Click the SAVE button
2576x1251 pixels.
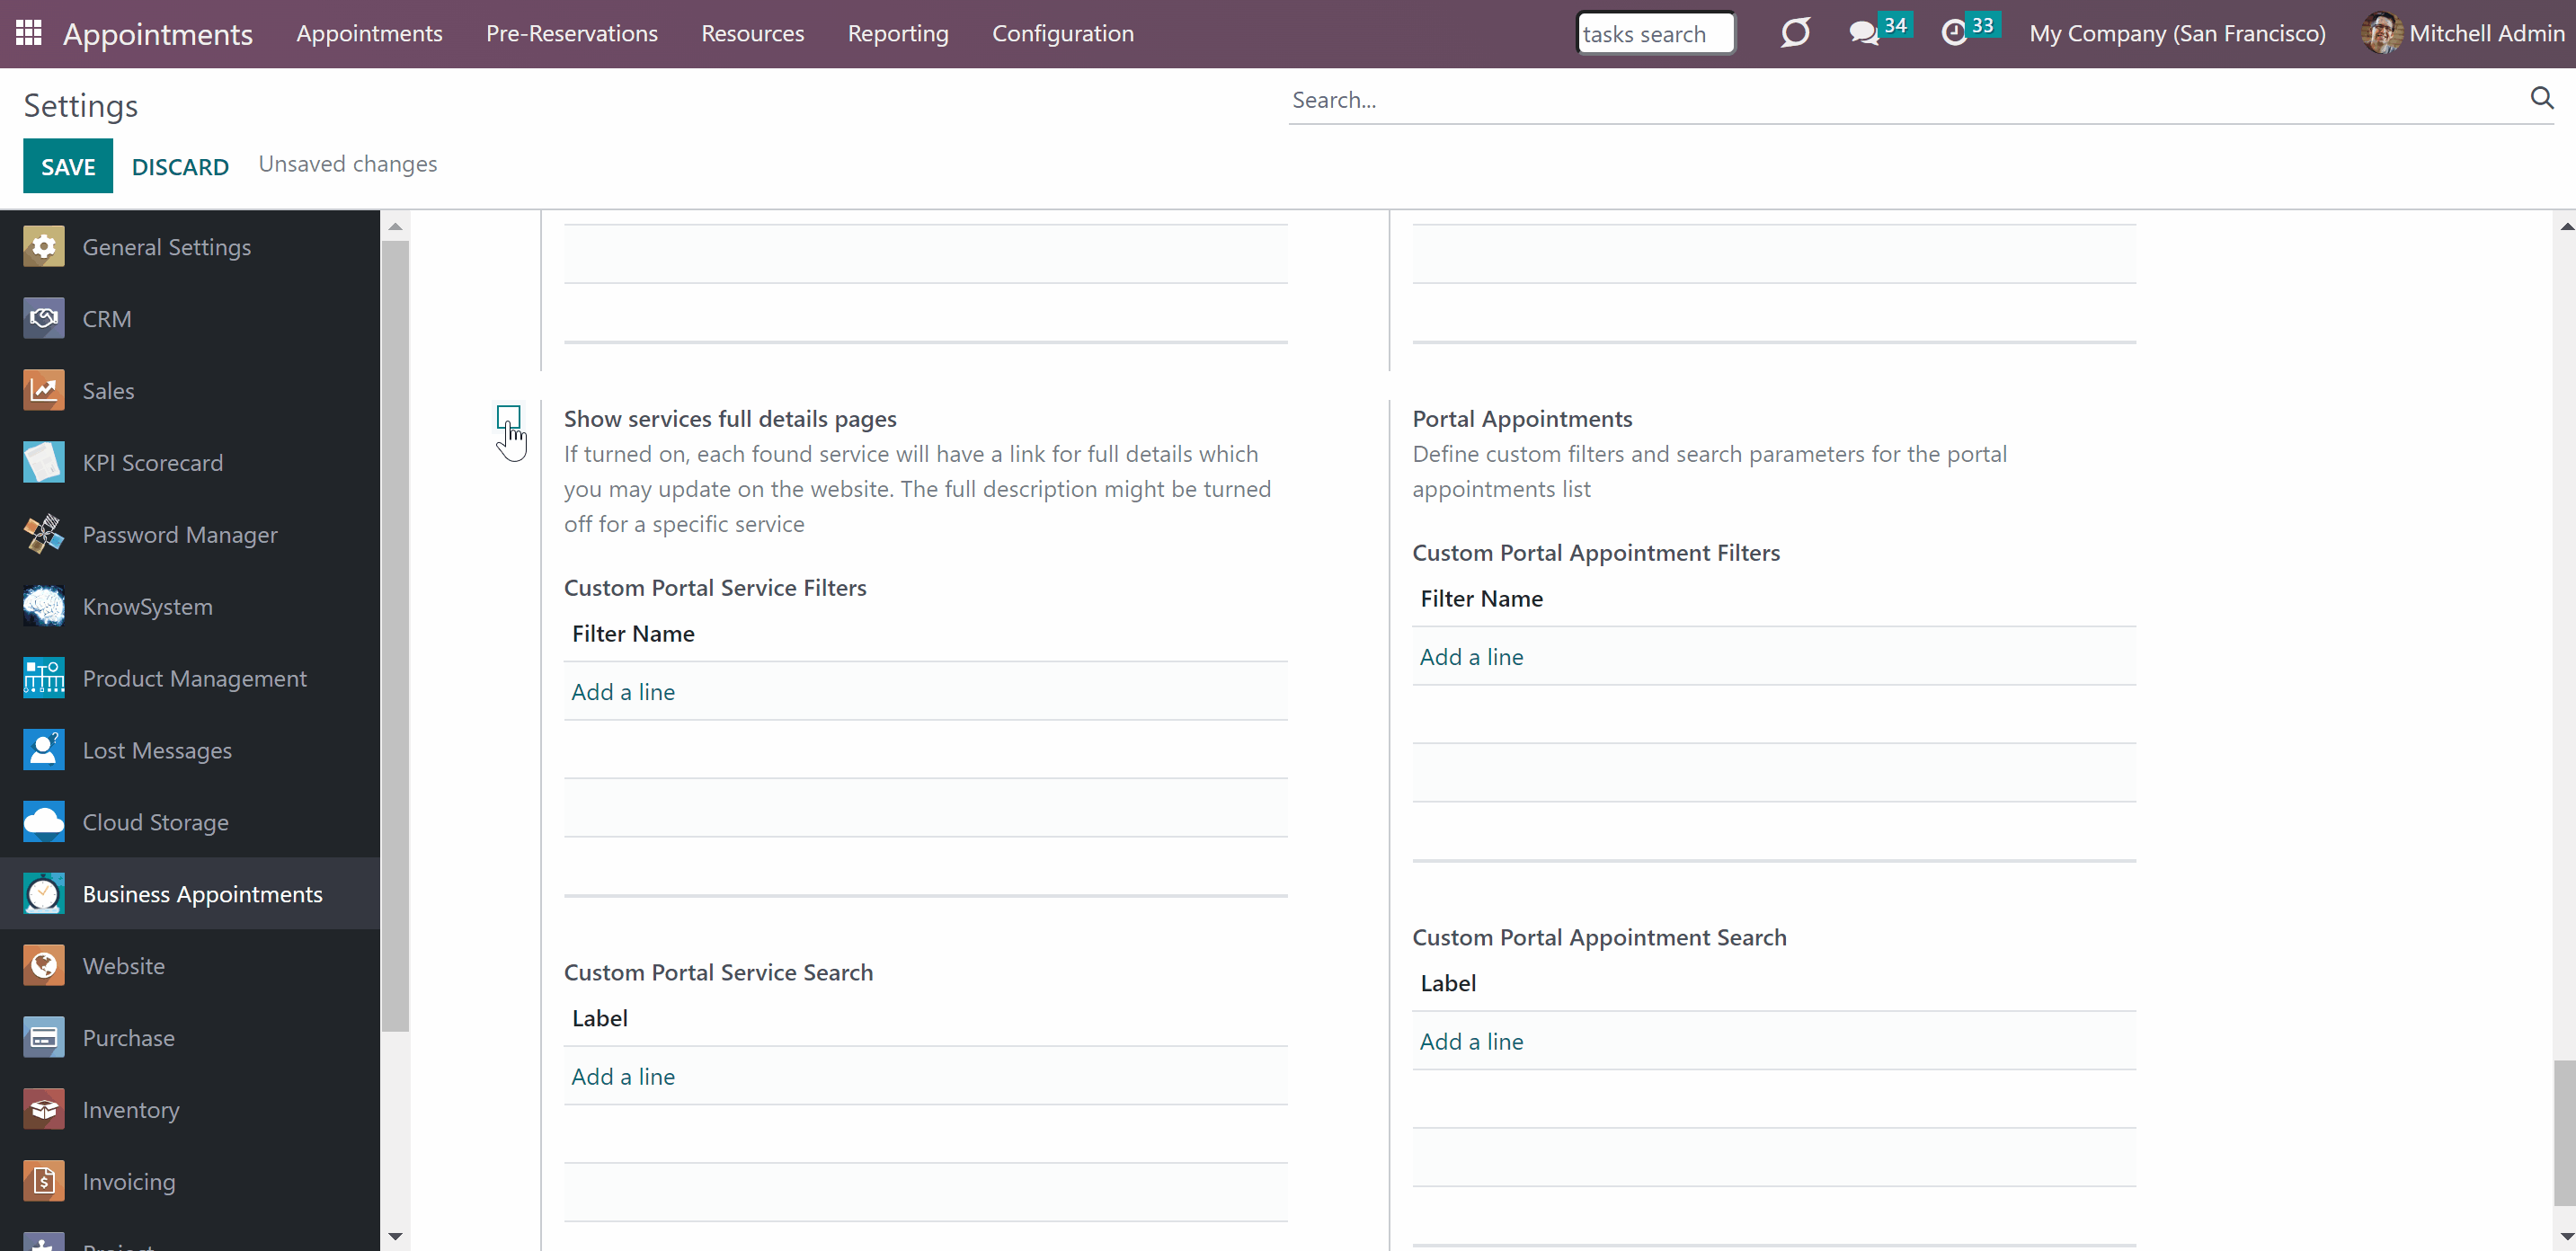coord(68,166)
